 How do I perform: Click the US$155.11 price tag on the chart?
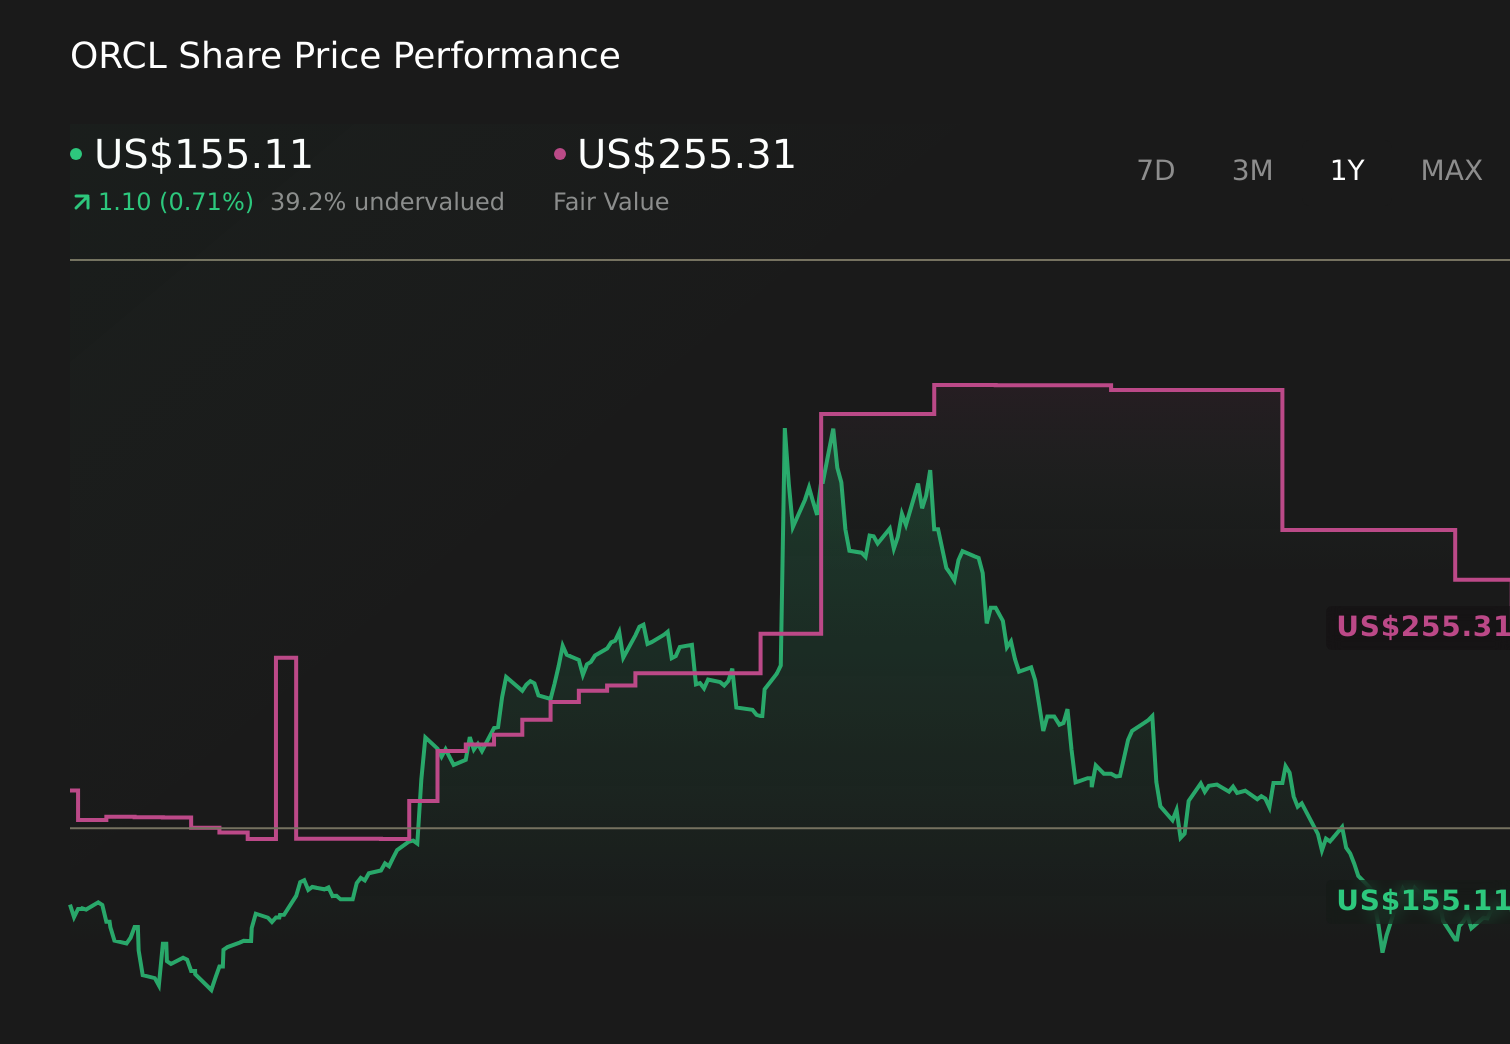(1418, 901)
